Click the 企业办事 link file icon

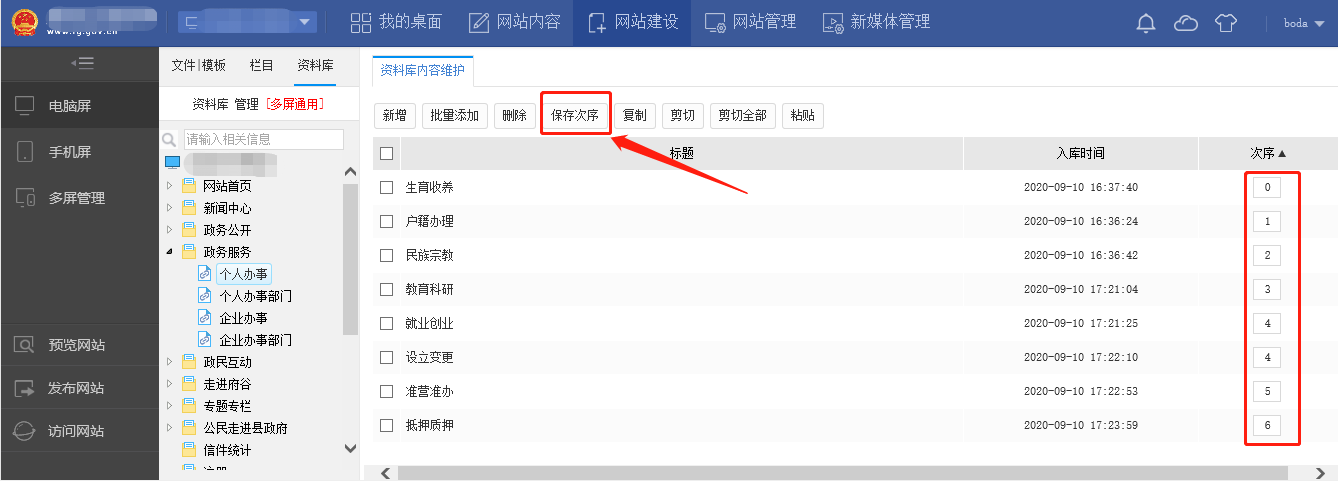click(205, 318)
